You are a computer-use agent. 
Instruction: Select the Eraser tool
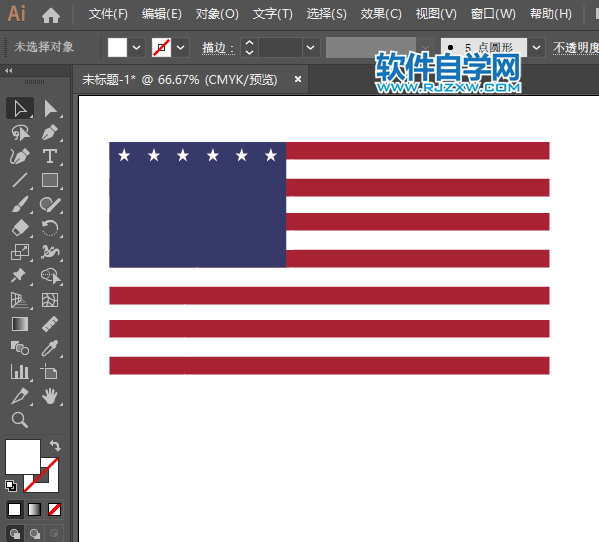pyautogui.click(x=20, y=228)
